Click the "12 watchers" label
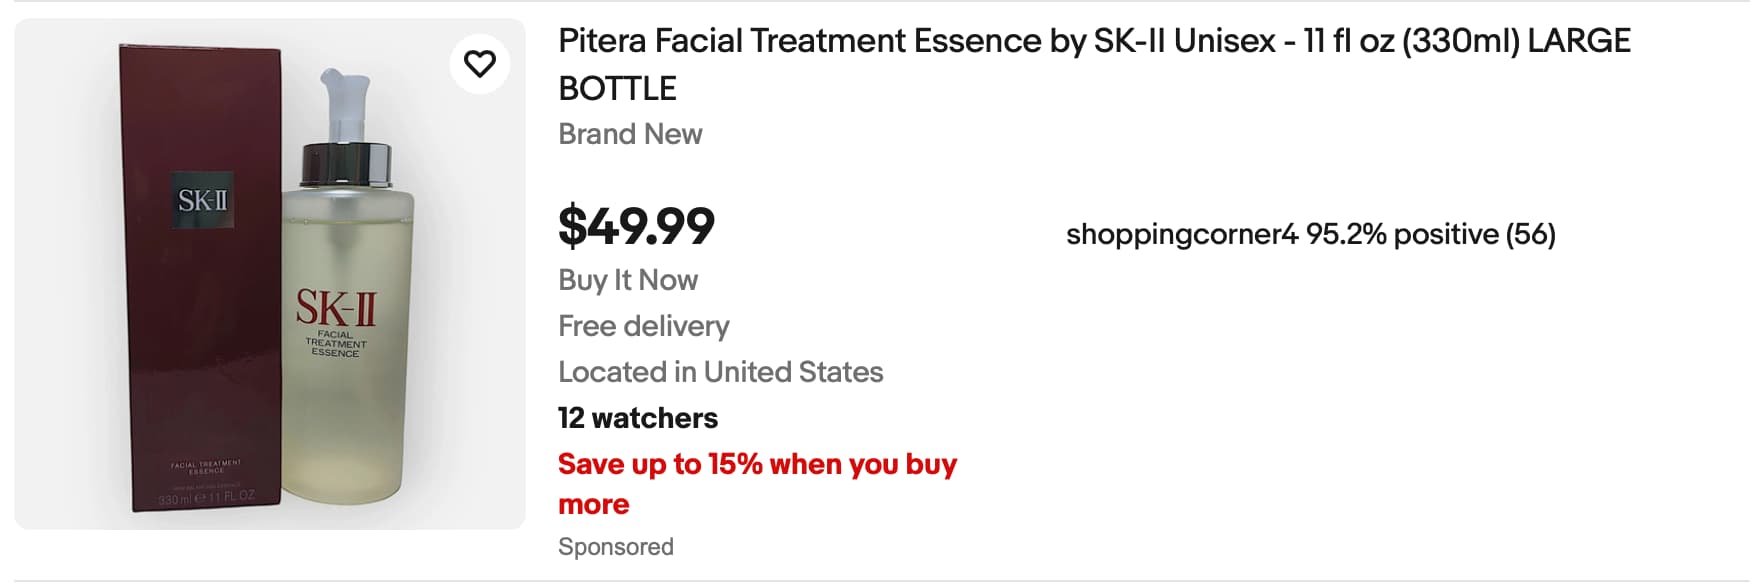1756x588 pixels. [x=637, y=418]
